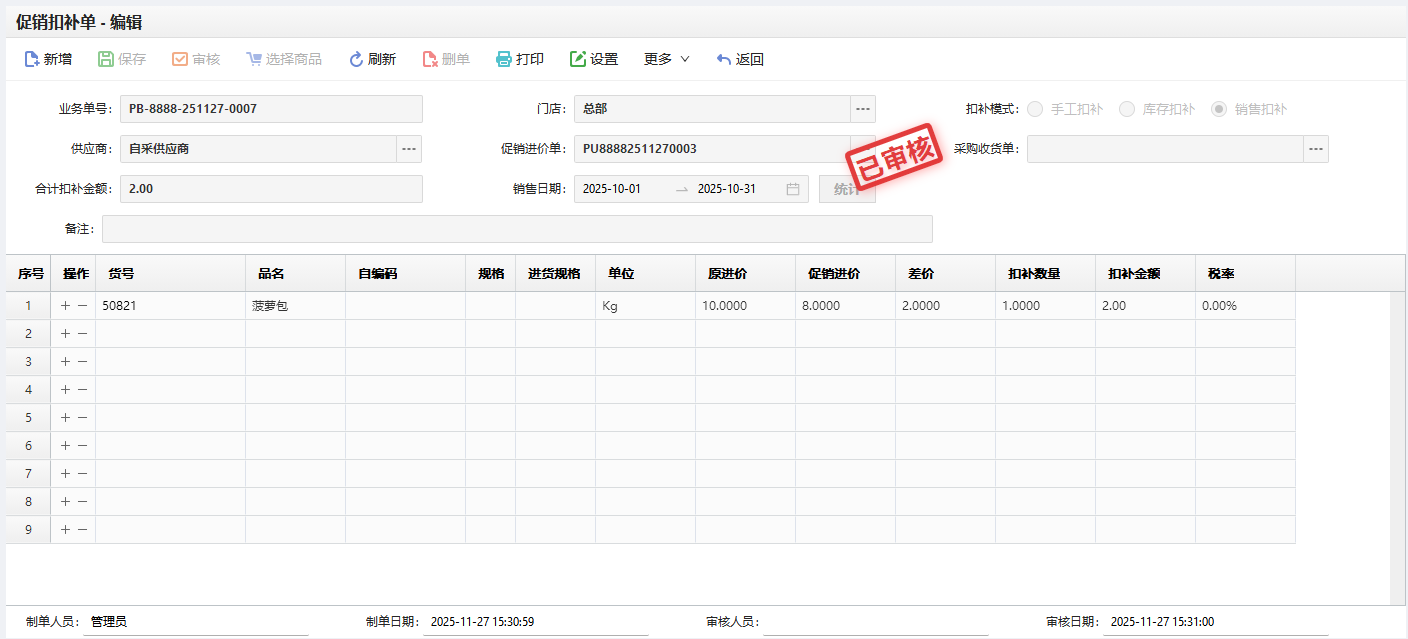Expand the 更多 dropdown menu
Image resolution: width=1408 pixels, height=639 pixels.
(667, 59)
